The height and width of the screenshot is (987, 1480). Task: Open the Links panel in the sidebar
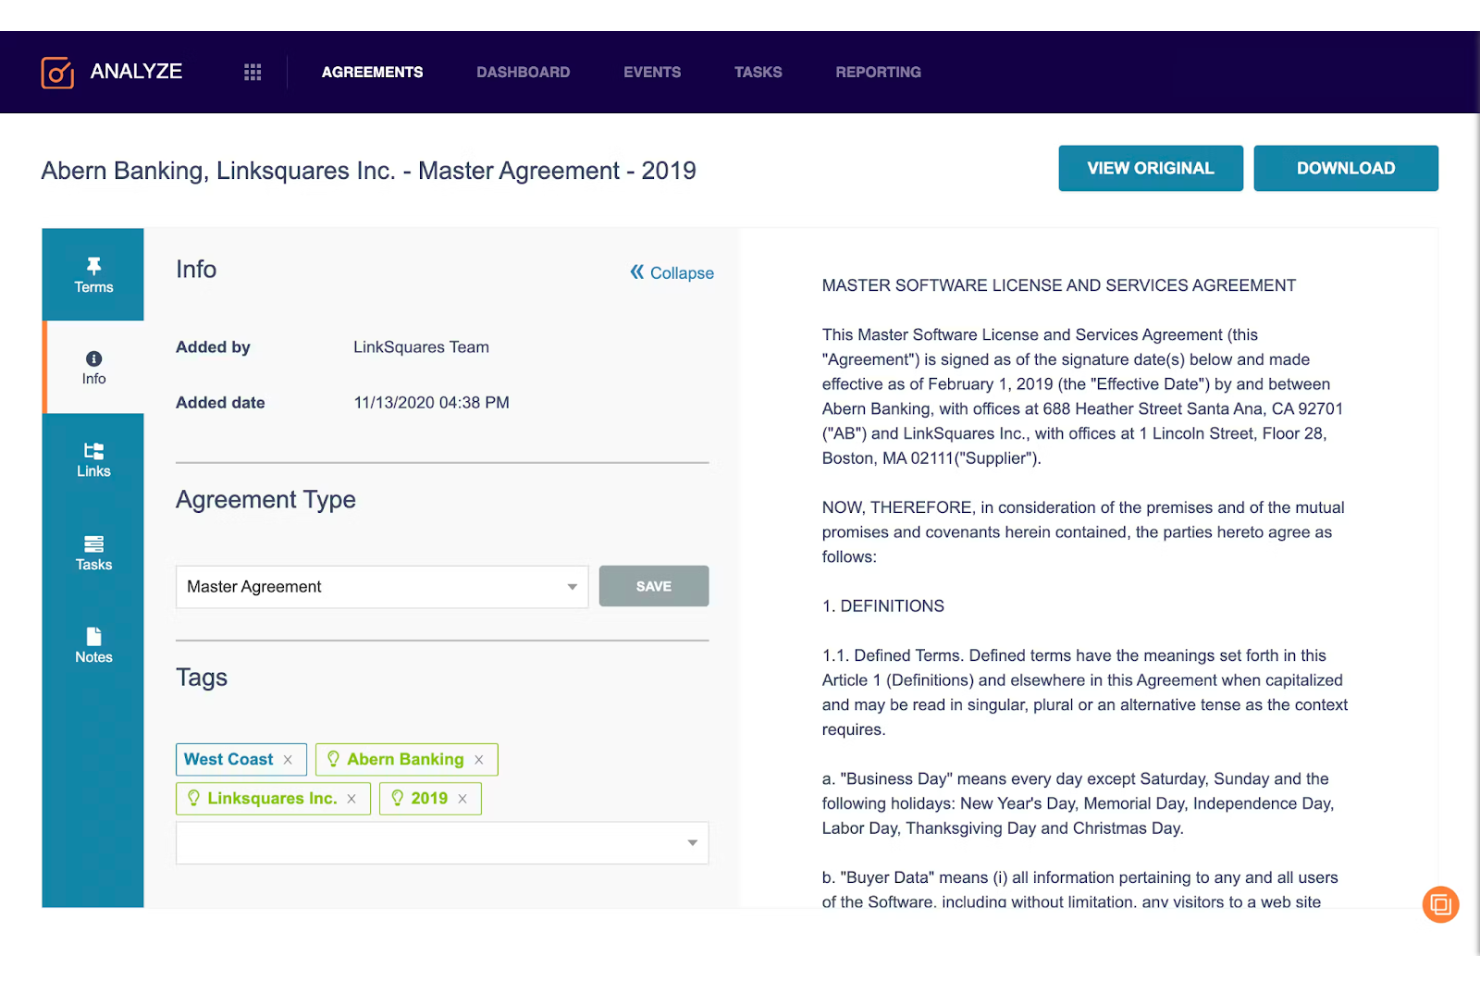[x=93, y=459]
